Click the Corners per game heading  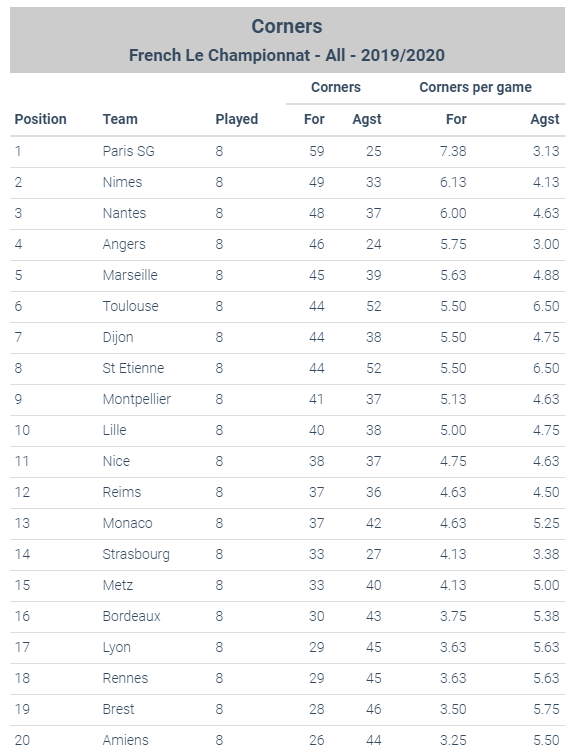[475, 87]
